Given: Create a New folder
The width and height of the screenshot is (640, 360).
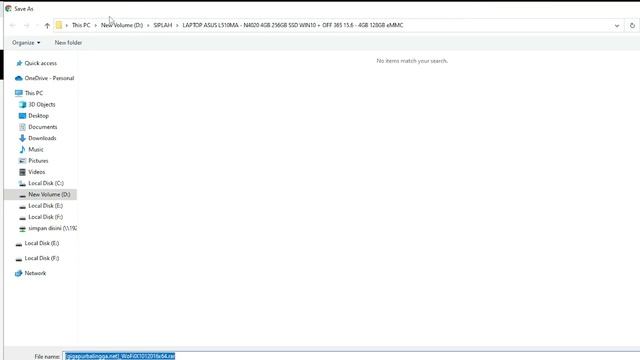Looking at the screenshot, I should click(x=68, y=42).
